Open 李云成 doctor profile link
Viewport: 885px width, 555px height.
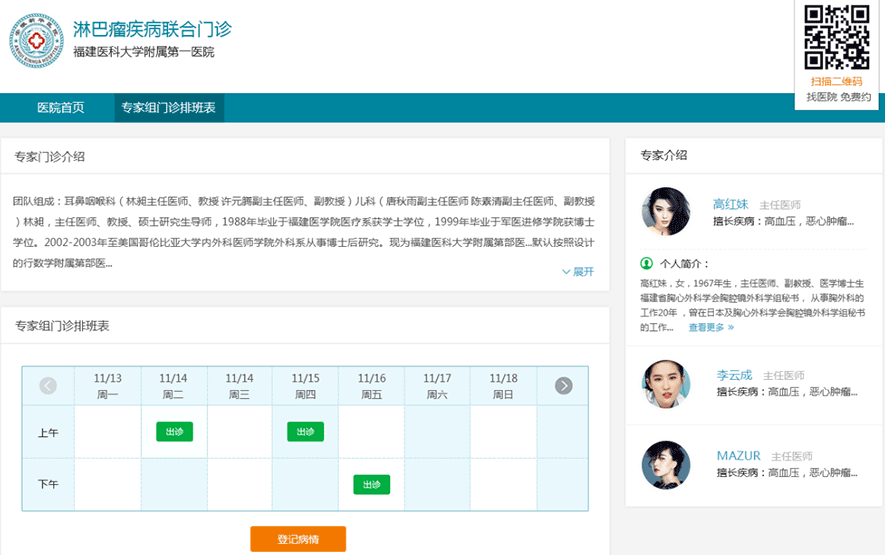tap(734, 375)
